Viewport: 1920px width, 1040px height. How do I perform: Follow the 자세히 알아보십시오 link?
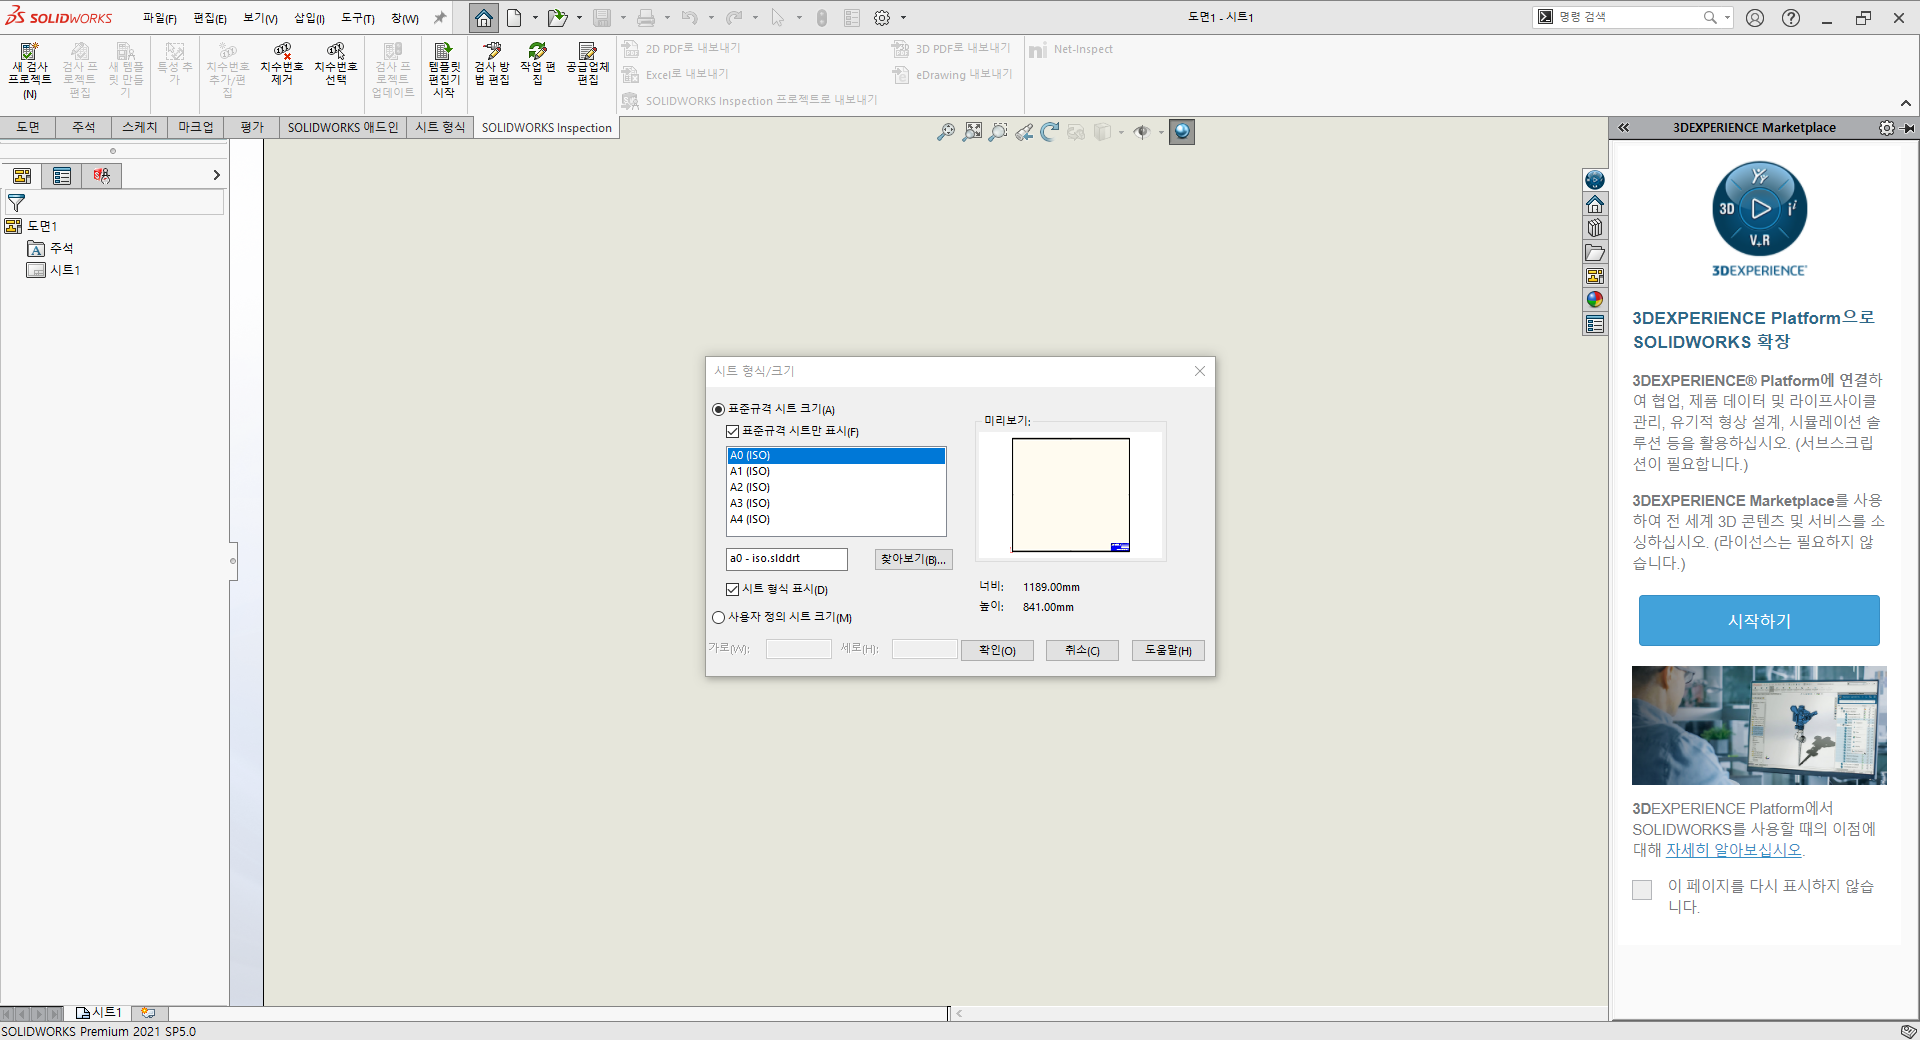(x=1733, y=850)
